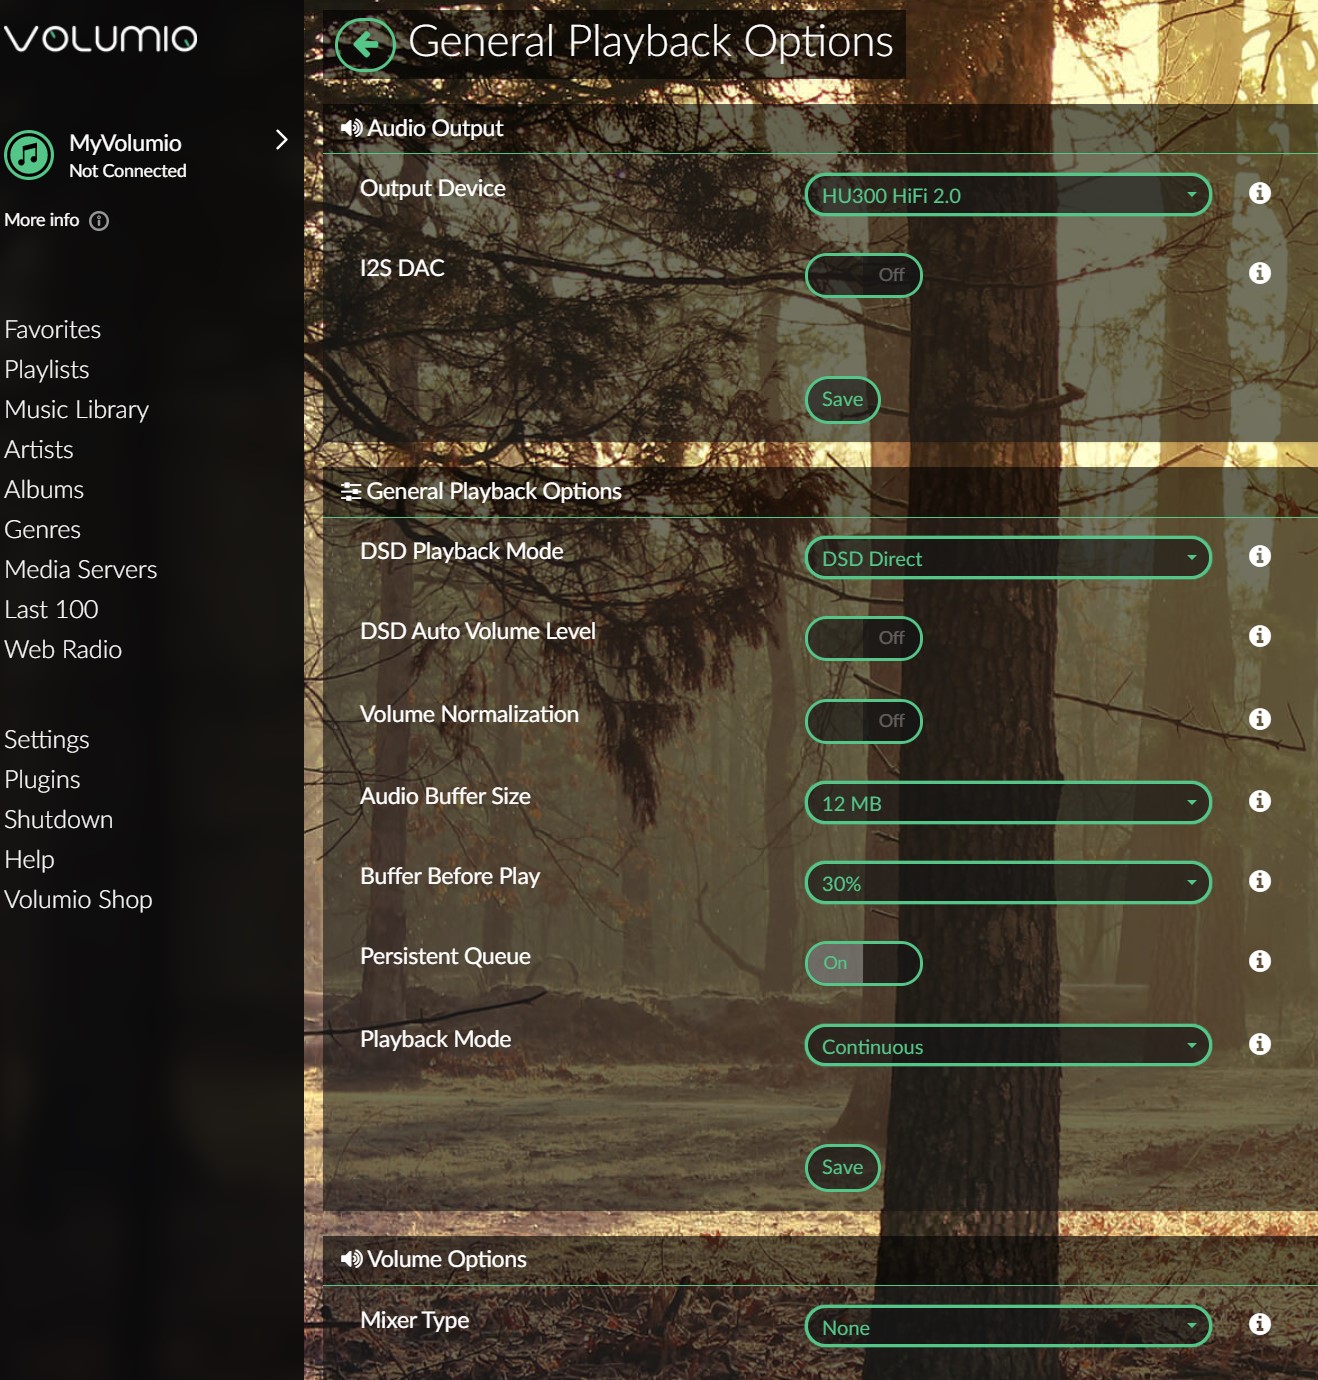Screen dimensions: 1318x1380
Task: Open Web Radio in the sidebar
Action: 63,649
